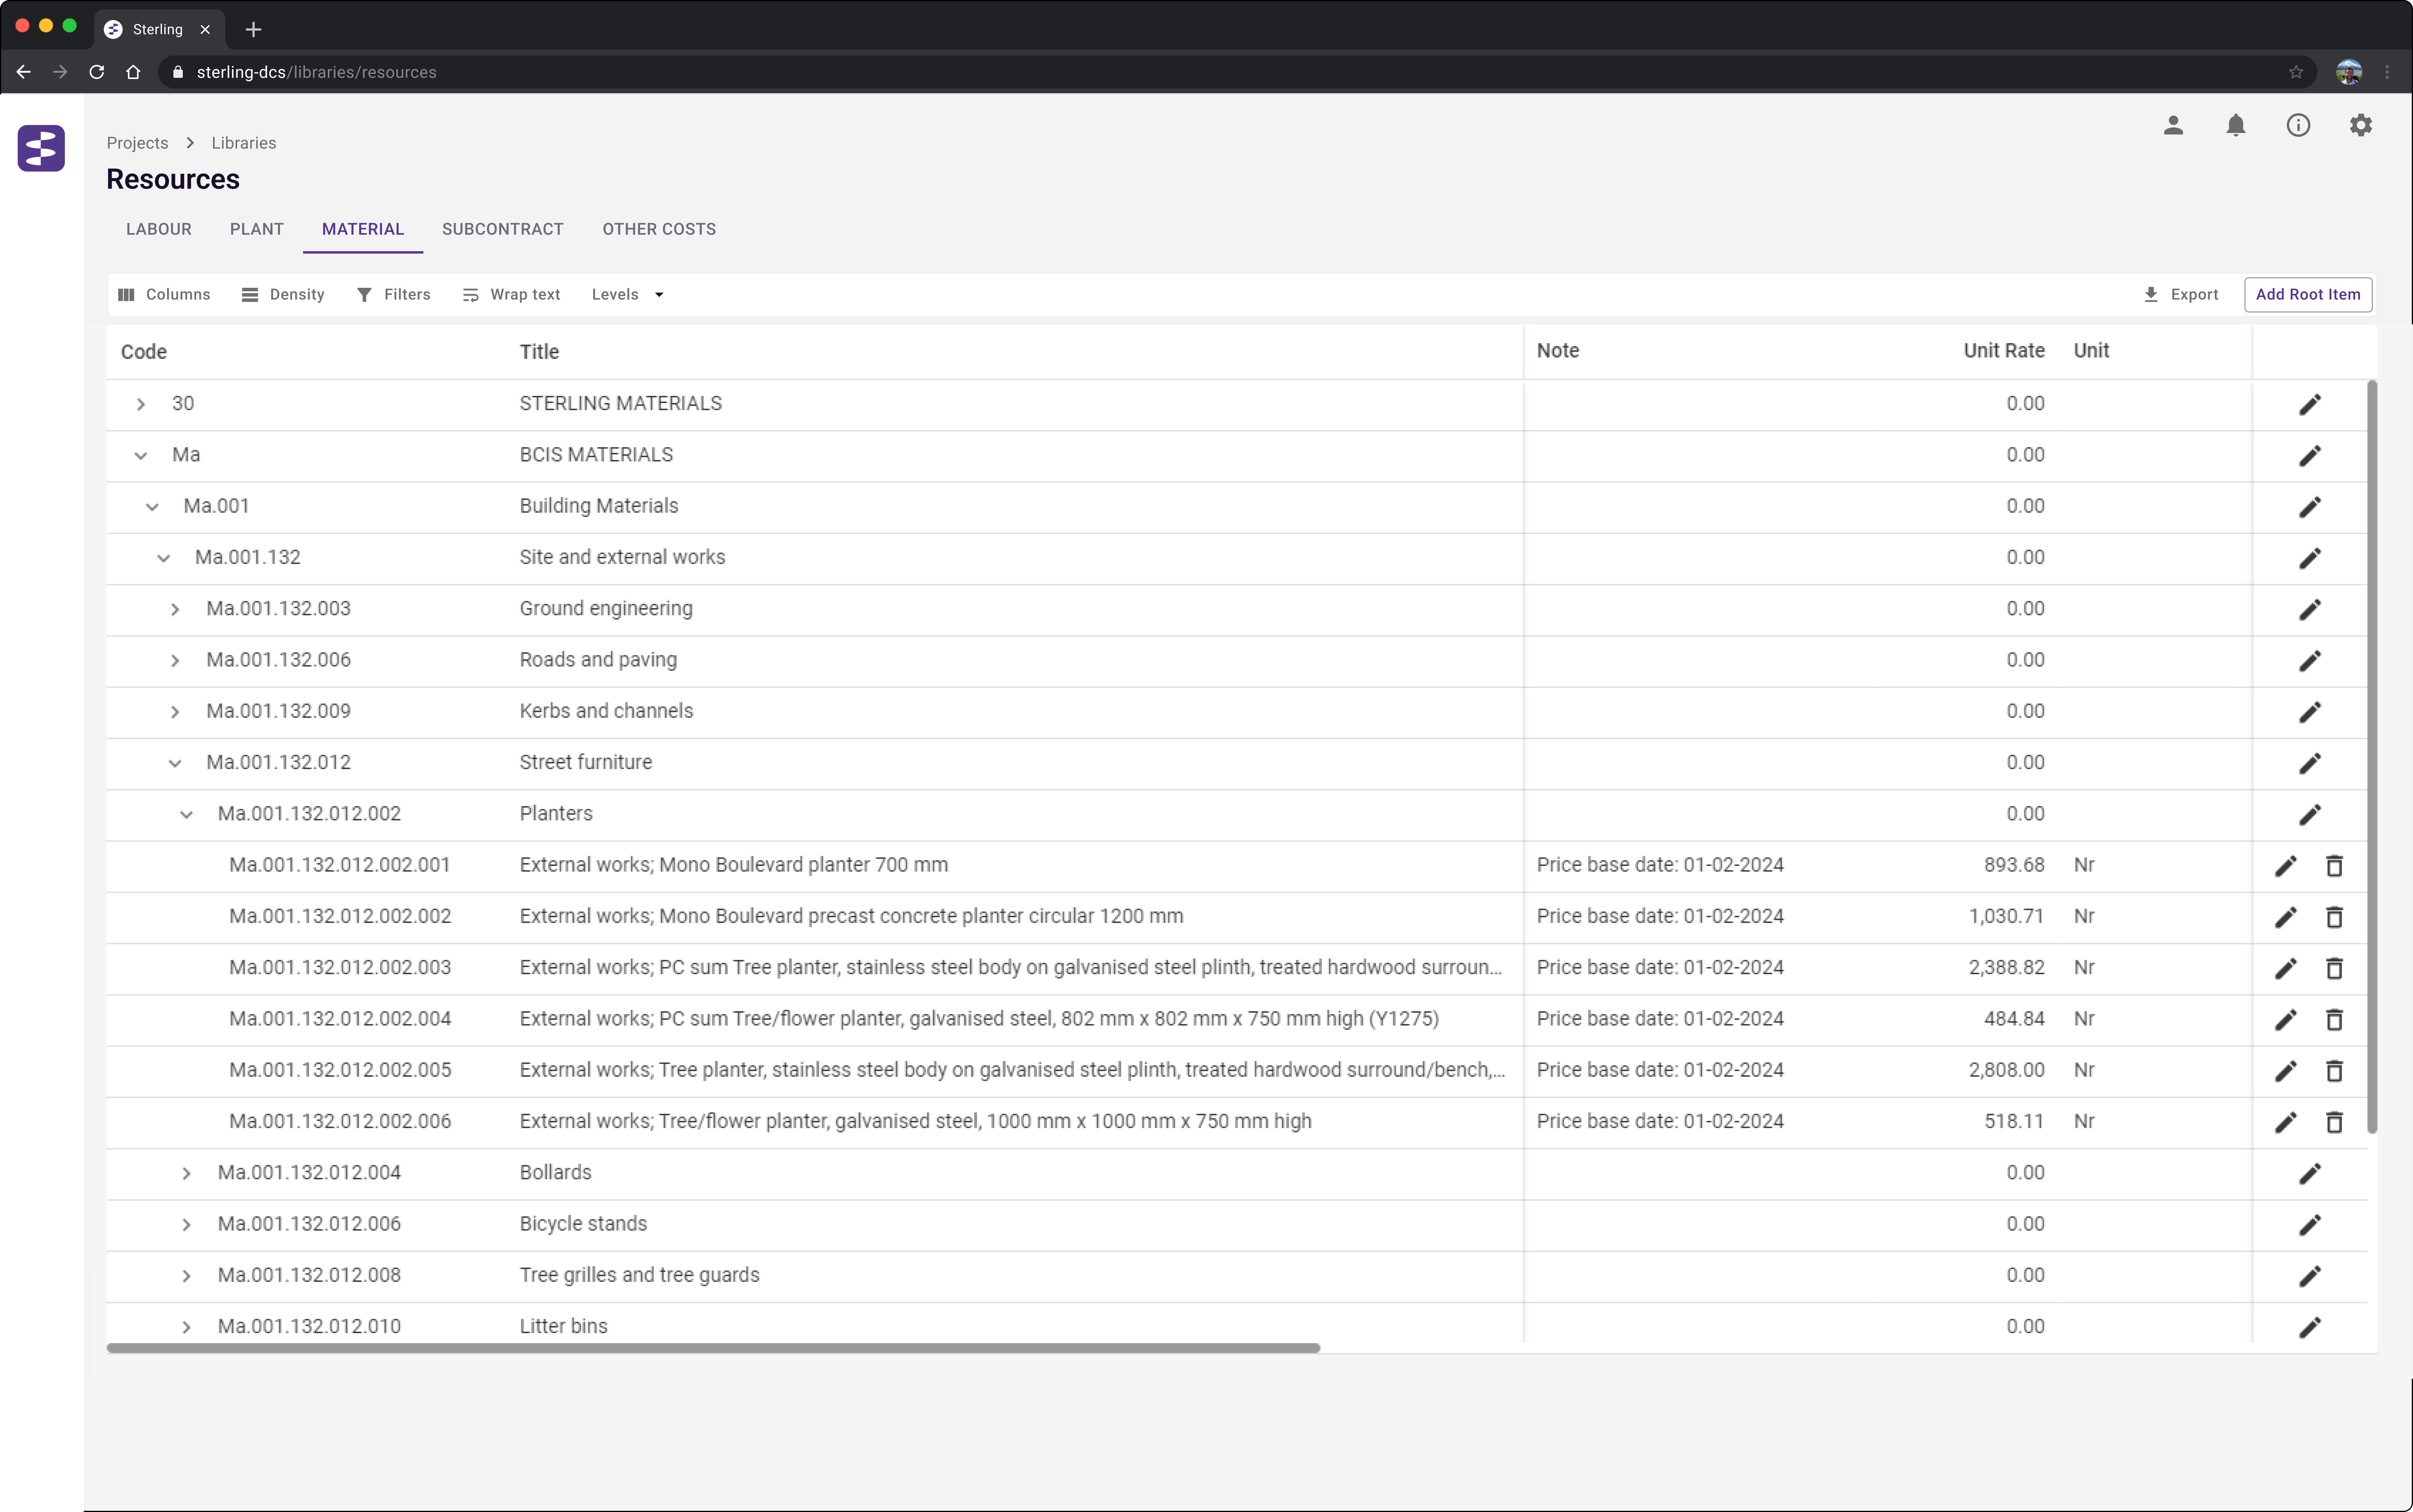Screen dimensions: 2413x1512
Task: Click the Sterling logo icon in sidebar
Action: click(41, 148)
